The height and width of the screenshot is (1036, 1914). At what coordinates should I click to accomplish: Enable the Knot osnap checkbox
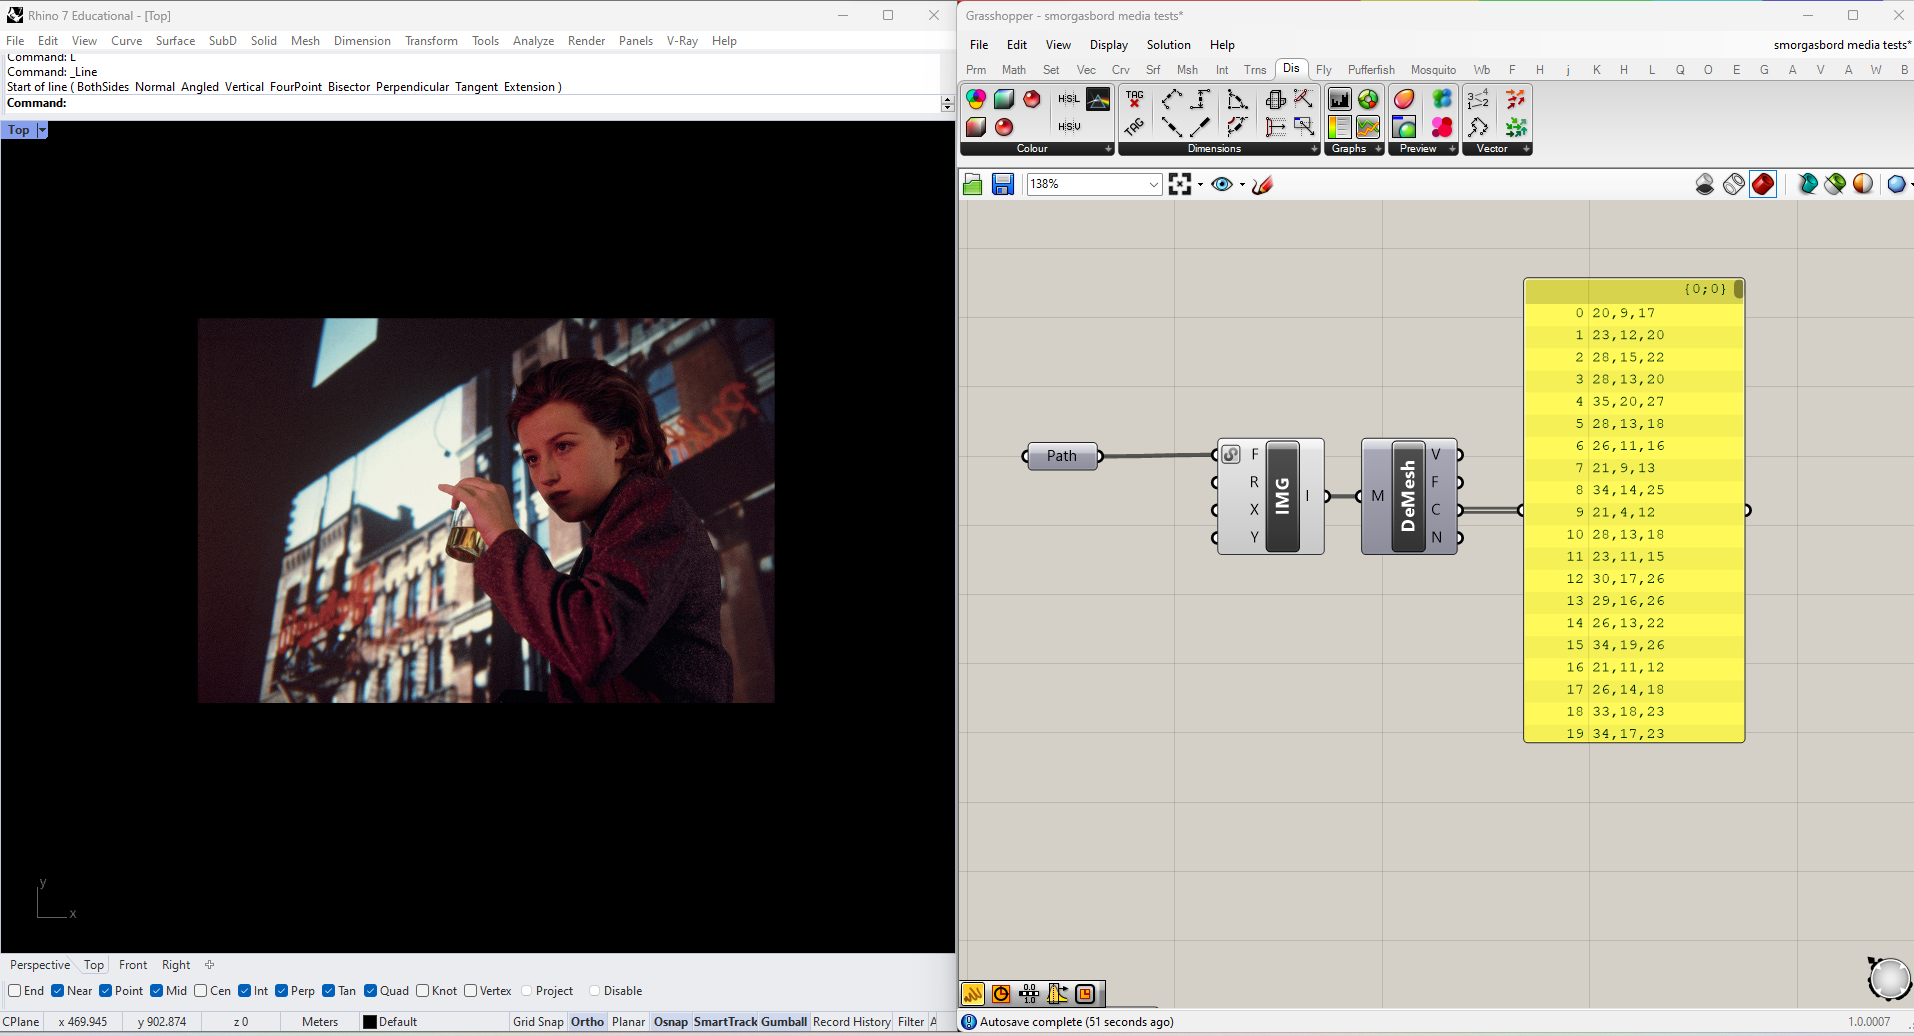click(x=423, y=991)
